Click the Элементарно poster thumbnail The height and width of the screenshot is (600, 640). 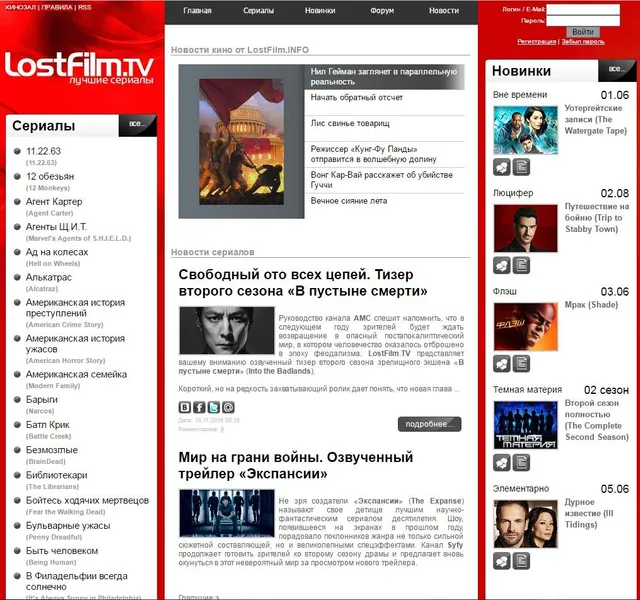pos(525,524)
